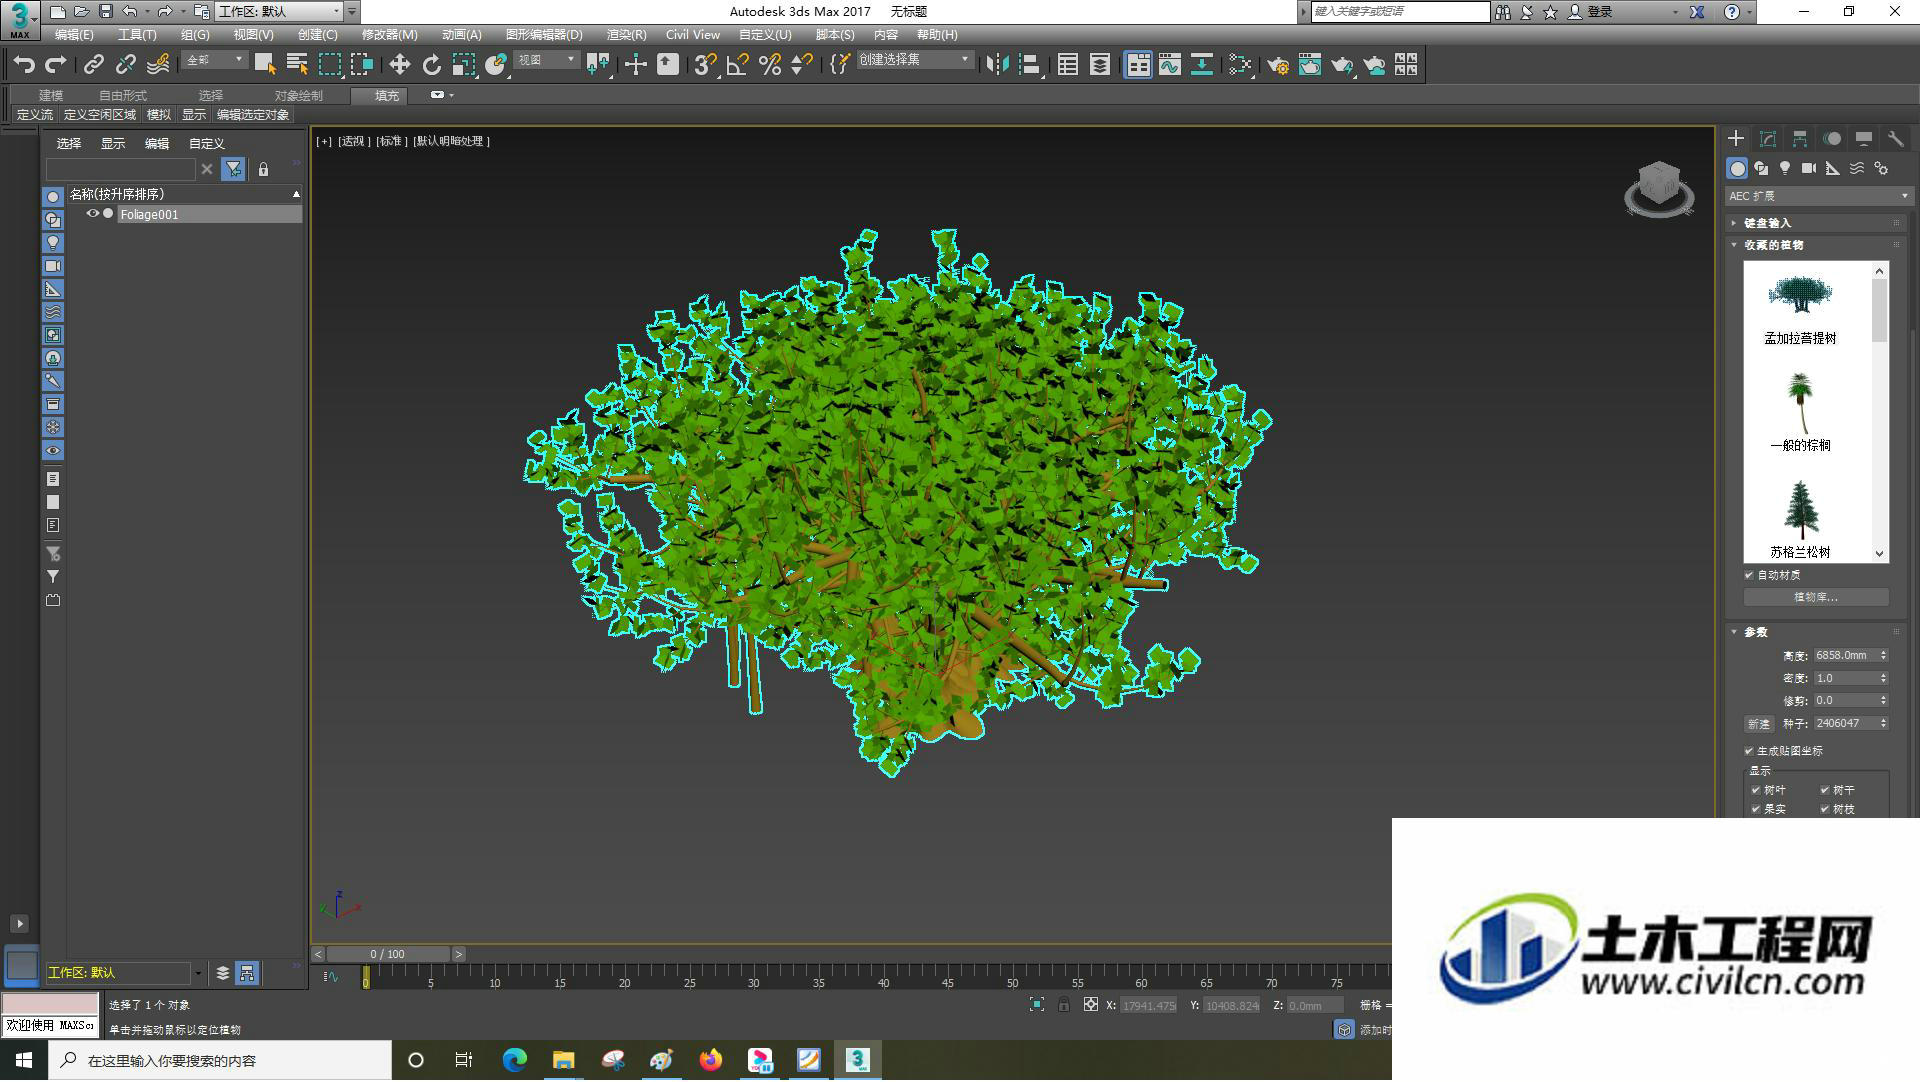Open the Curve Editor icon
The width and height of the screenshot is (1920, 1082).
pyautogui.click(x=1169, y=65)
